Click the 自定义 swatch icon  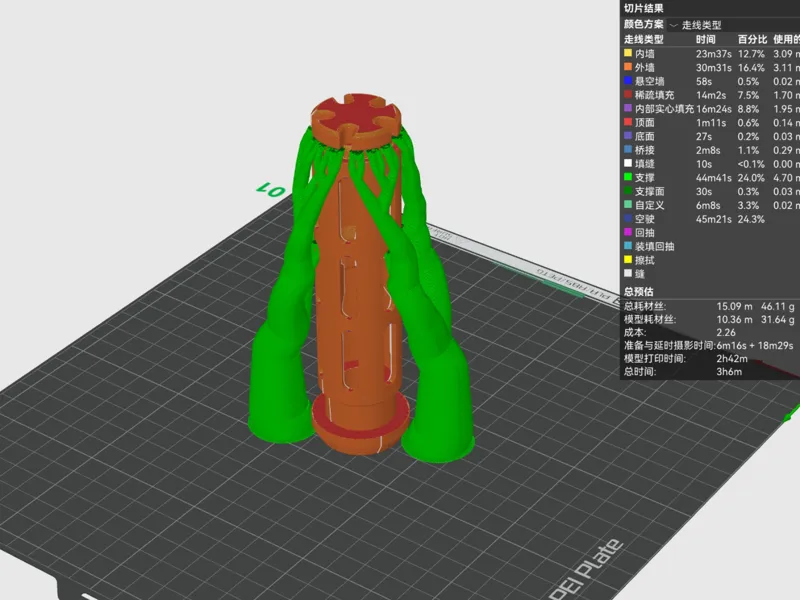628,205
